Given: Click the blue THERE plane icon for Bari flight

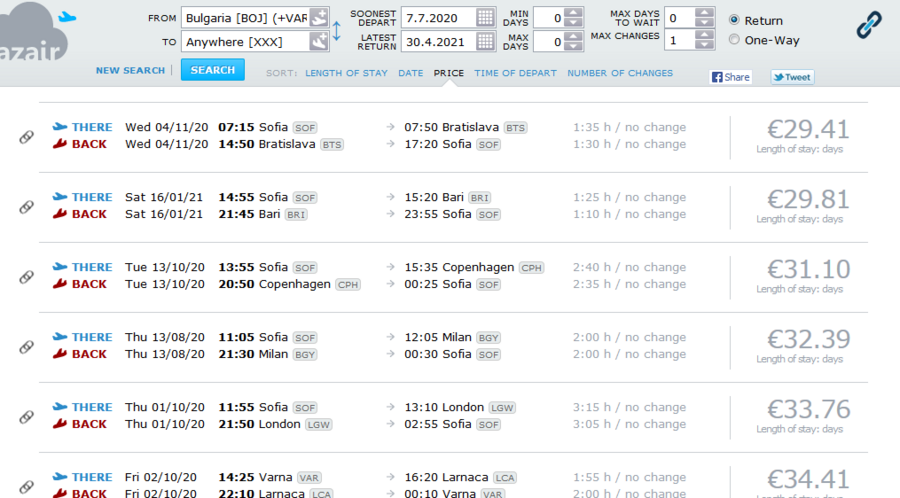Looking at the screenshot, I should [x=60, y=197].
